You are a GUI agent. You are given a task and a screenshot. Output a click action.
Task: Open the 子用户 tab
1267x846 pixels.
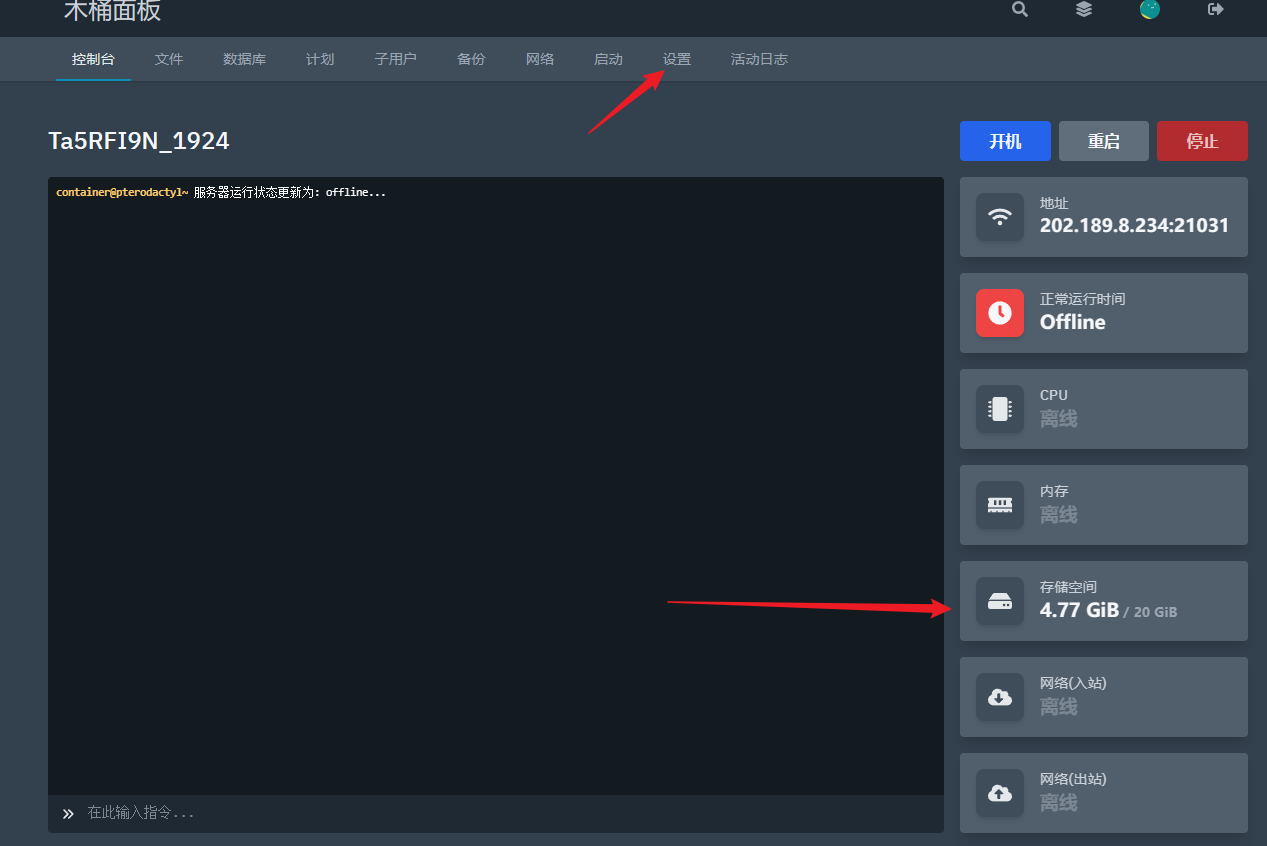395,59
